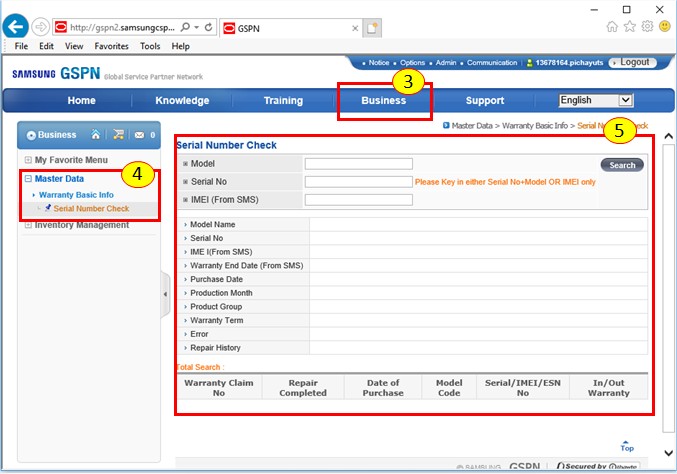Click the scrollbar down arrow
Image resolution: width=677 pixels, height=474 pixels.
click(668, 453)
